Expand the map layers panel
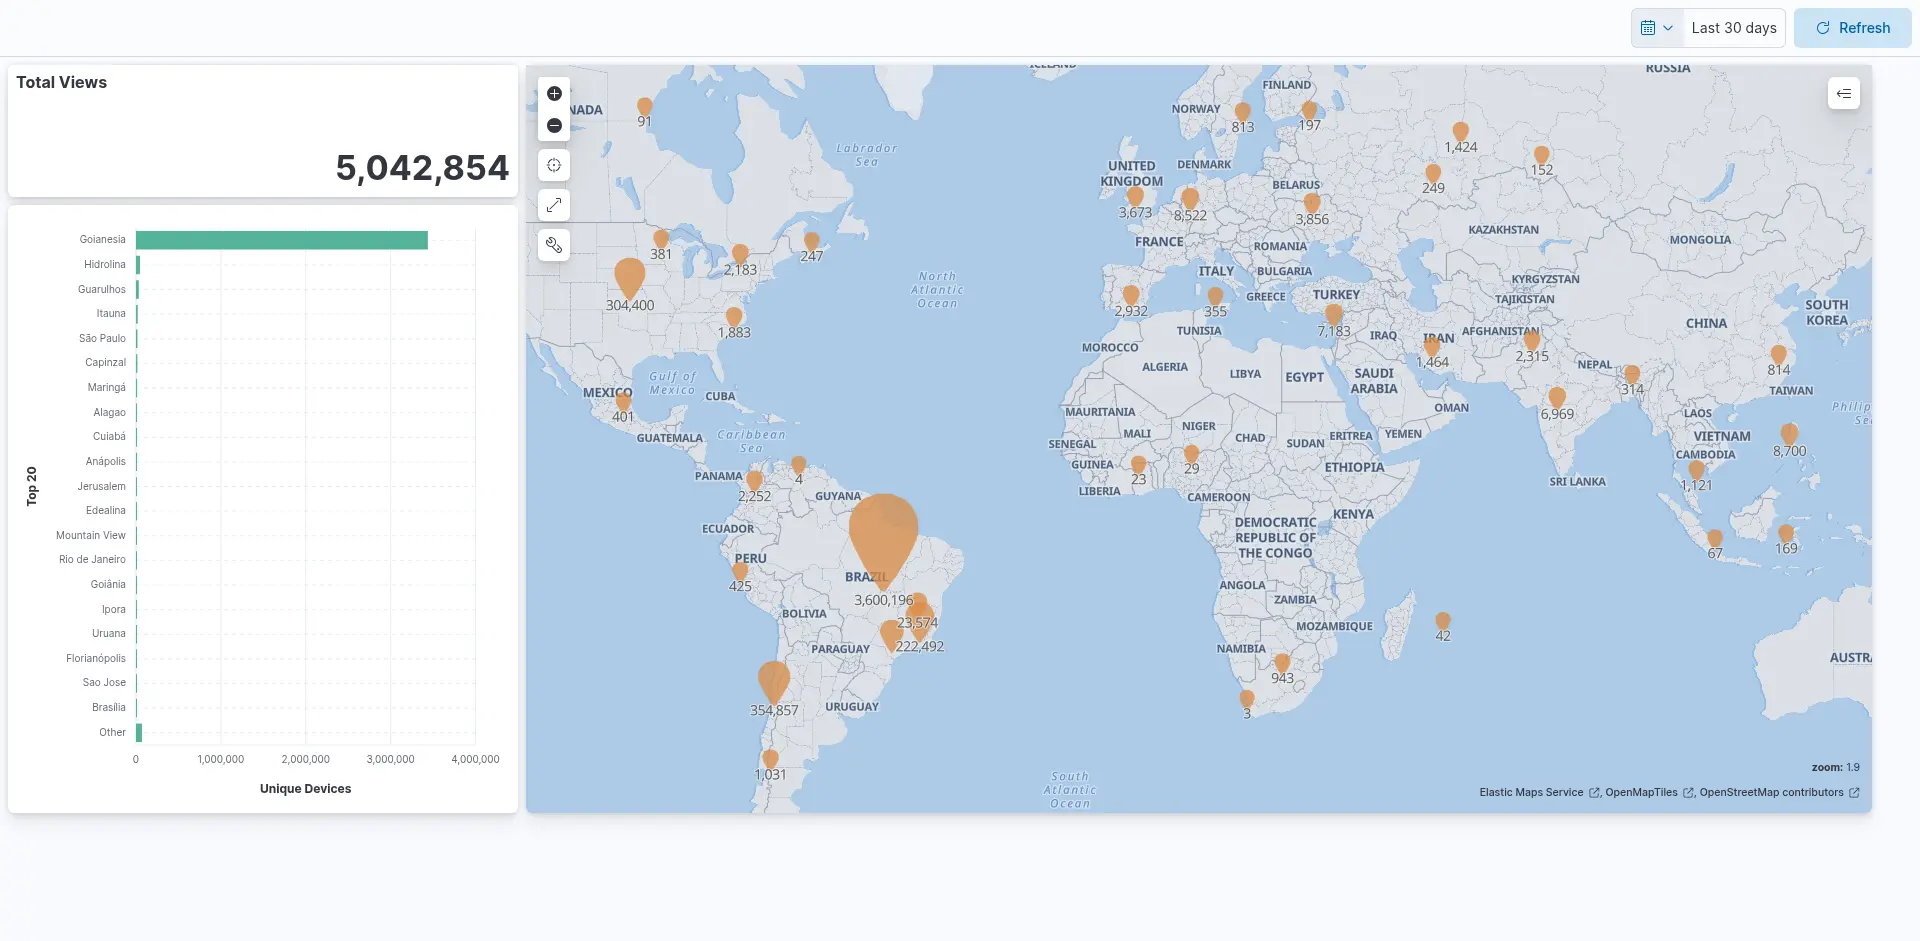 click(x=1843, y=94)
